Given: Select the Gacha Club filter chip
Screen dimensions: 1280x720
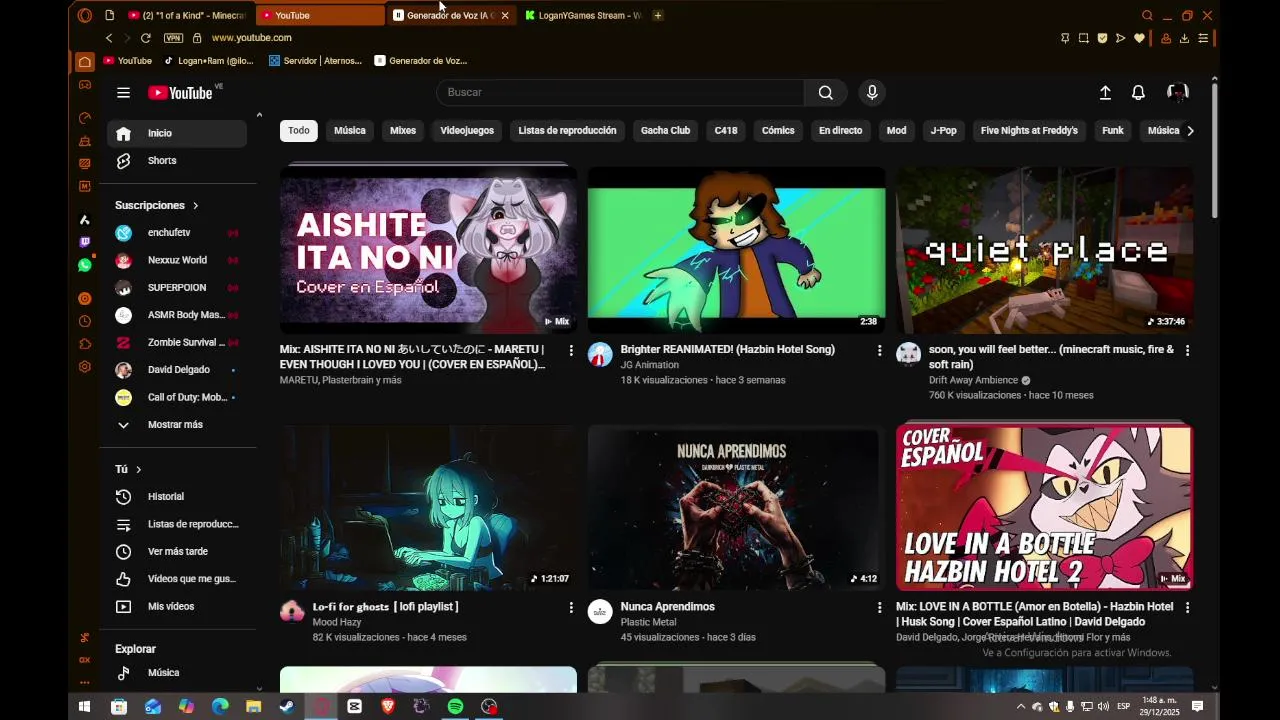Looking at the screenshot, I should tap(665, 130).
